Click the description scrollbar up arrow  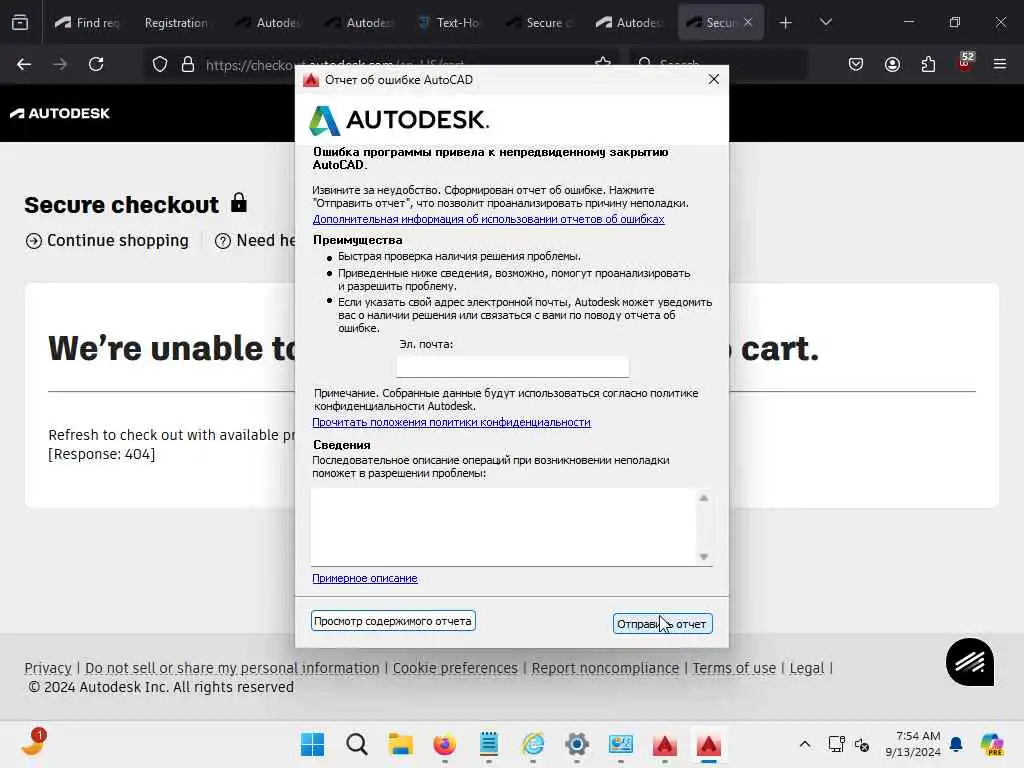(704, 498)
